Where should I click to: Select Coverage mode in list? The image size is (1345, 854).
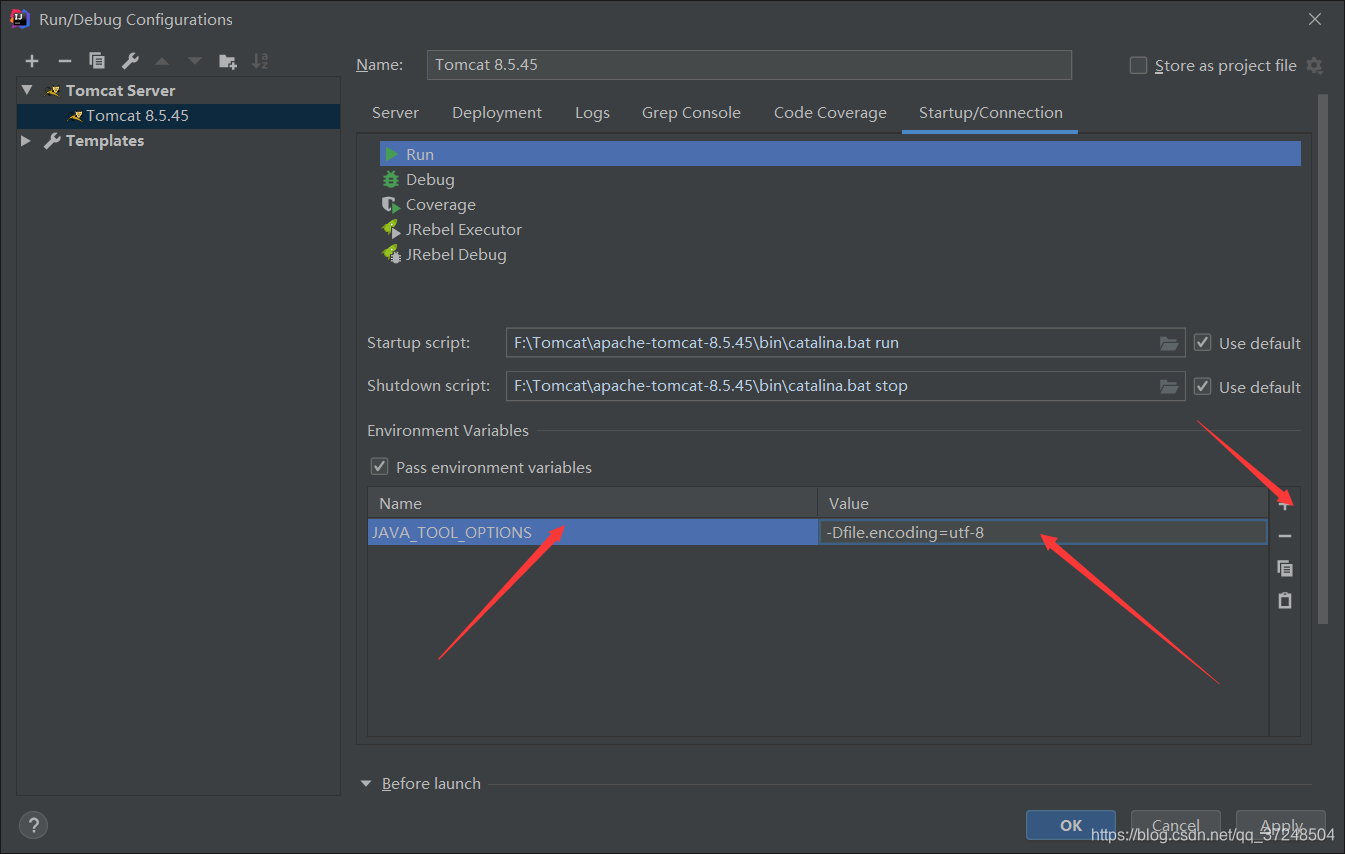point(840,204)
